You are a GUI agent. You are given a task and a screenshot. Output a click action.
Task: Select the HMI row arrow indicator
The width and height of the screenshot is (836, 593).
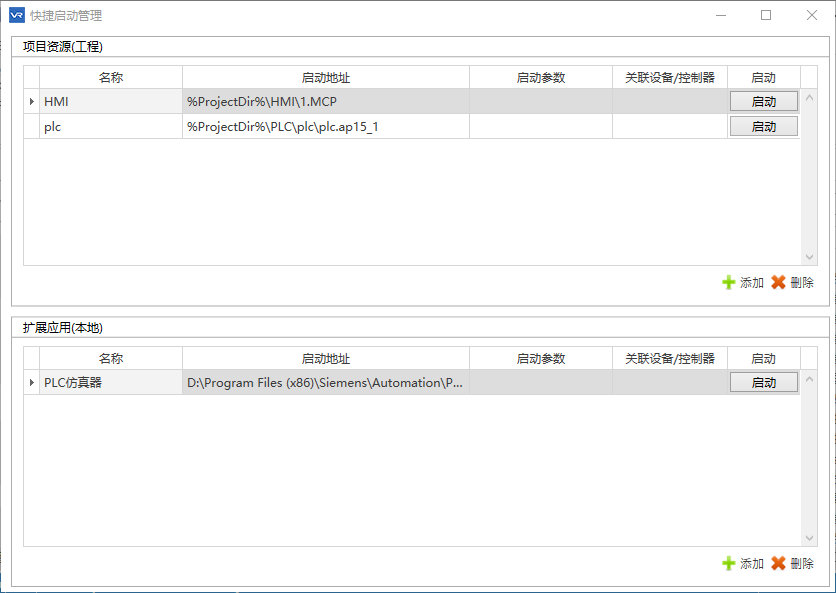31,101
